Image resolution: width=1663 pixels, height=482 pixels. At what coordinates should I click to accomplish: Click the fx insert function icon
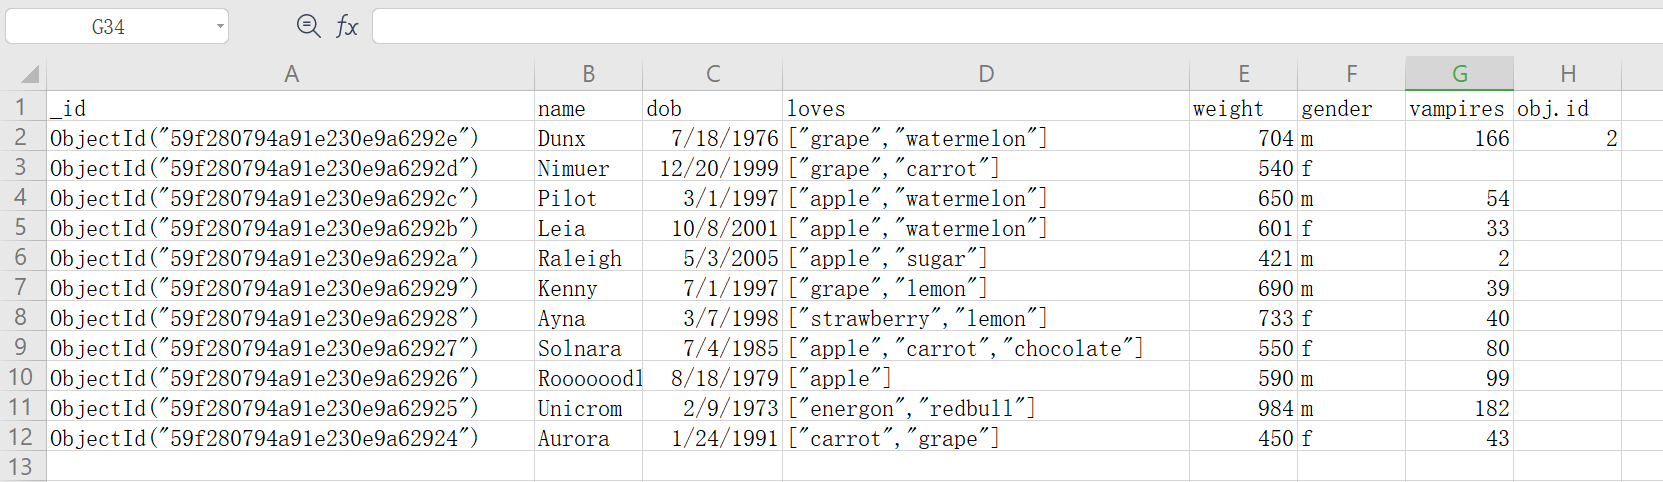point(347,26)
